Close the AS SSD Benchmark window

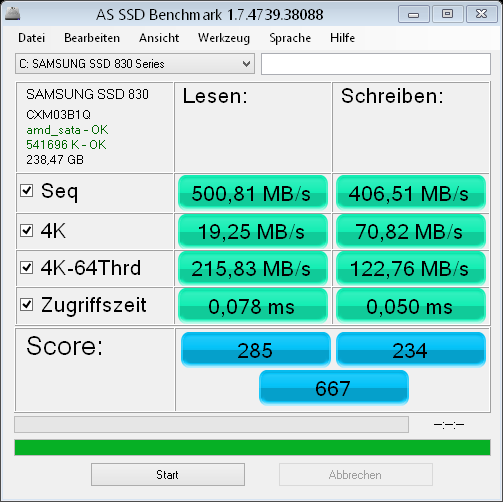point(482,14)
